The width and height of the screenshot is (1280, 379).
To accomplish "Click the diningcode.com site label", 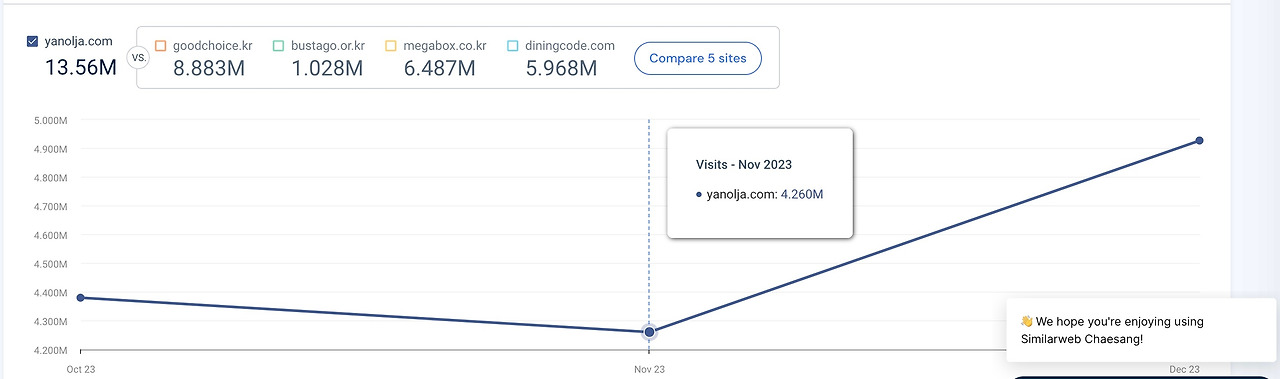I will click(570, 46).
